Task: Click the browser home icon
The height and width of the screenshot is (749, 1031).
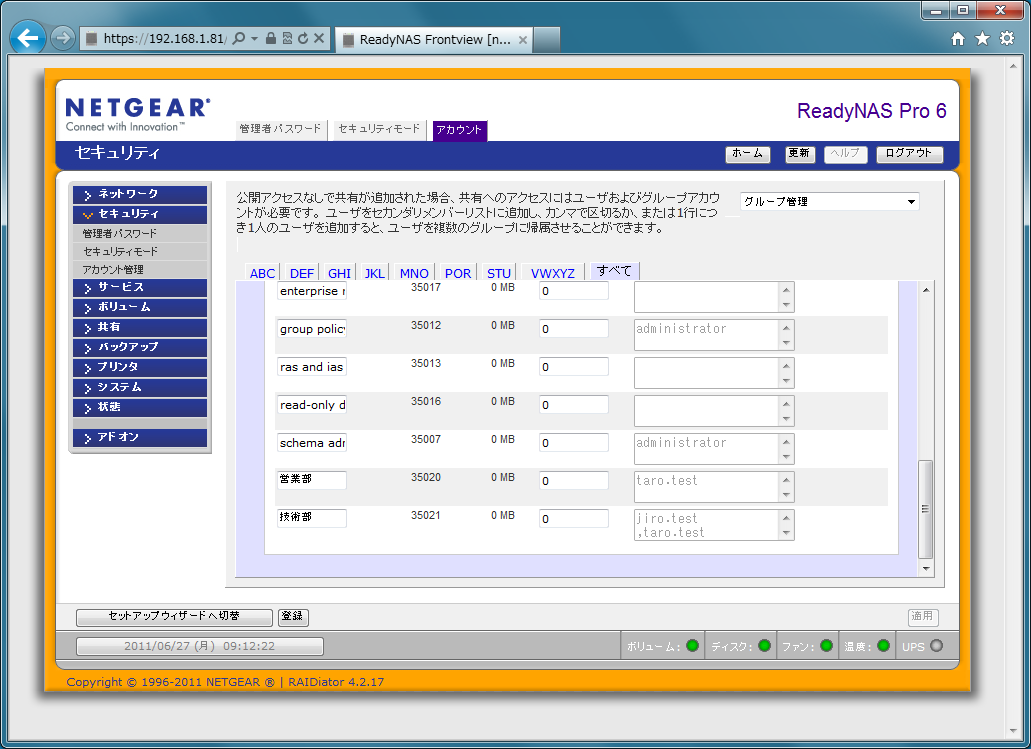Action: click(958, 39)
